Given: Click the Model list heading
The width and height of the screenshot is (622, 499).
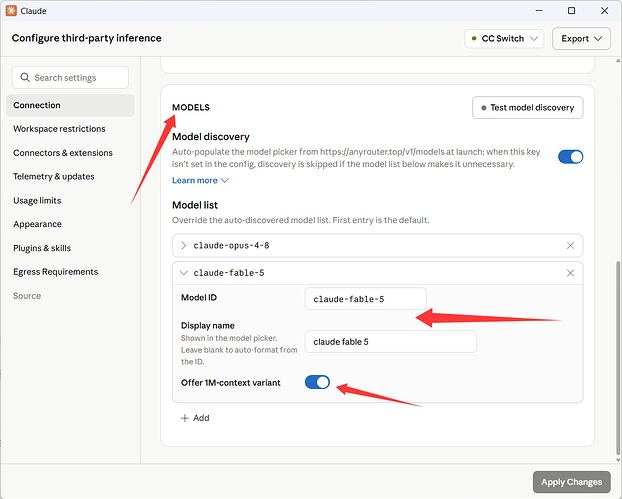Looking at the screenshot, I should pos(195,205).
